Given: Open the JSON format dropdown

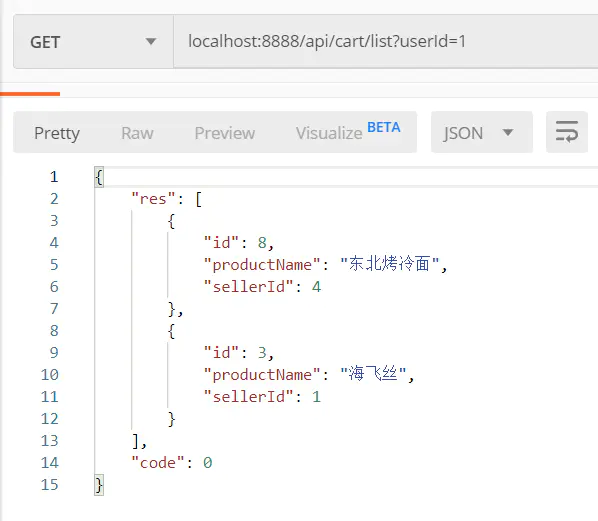Looking at the screenshot, I should (482, 132).
